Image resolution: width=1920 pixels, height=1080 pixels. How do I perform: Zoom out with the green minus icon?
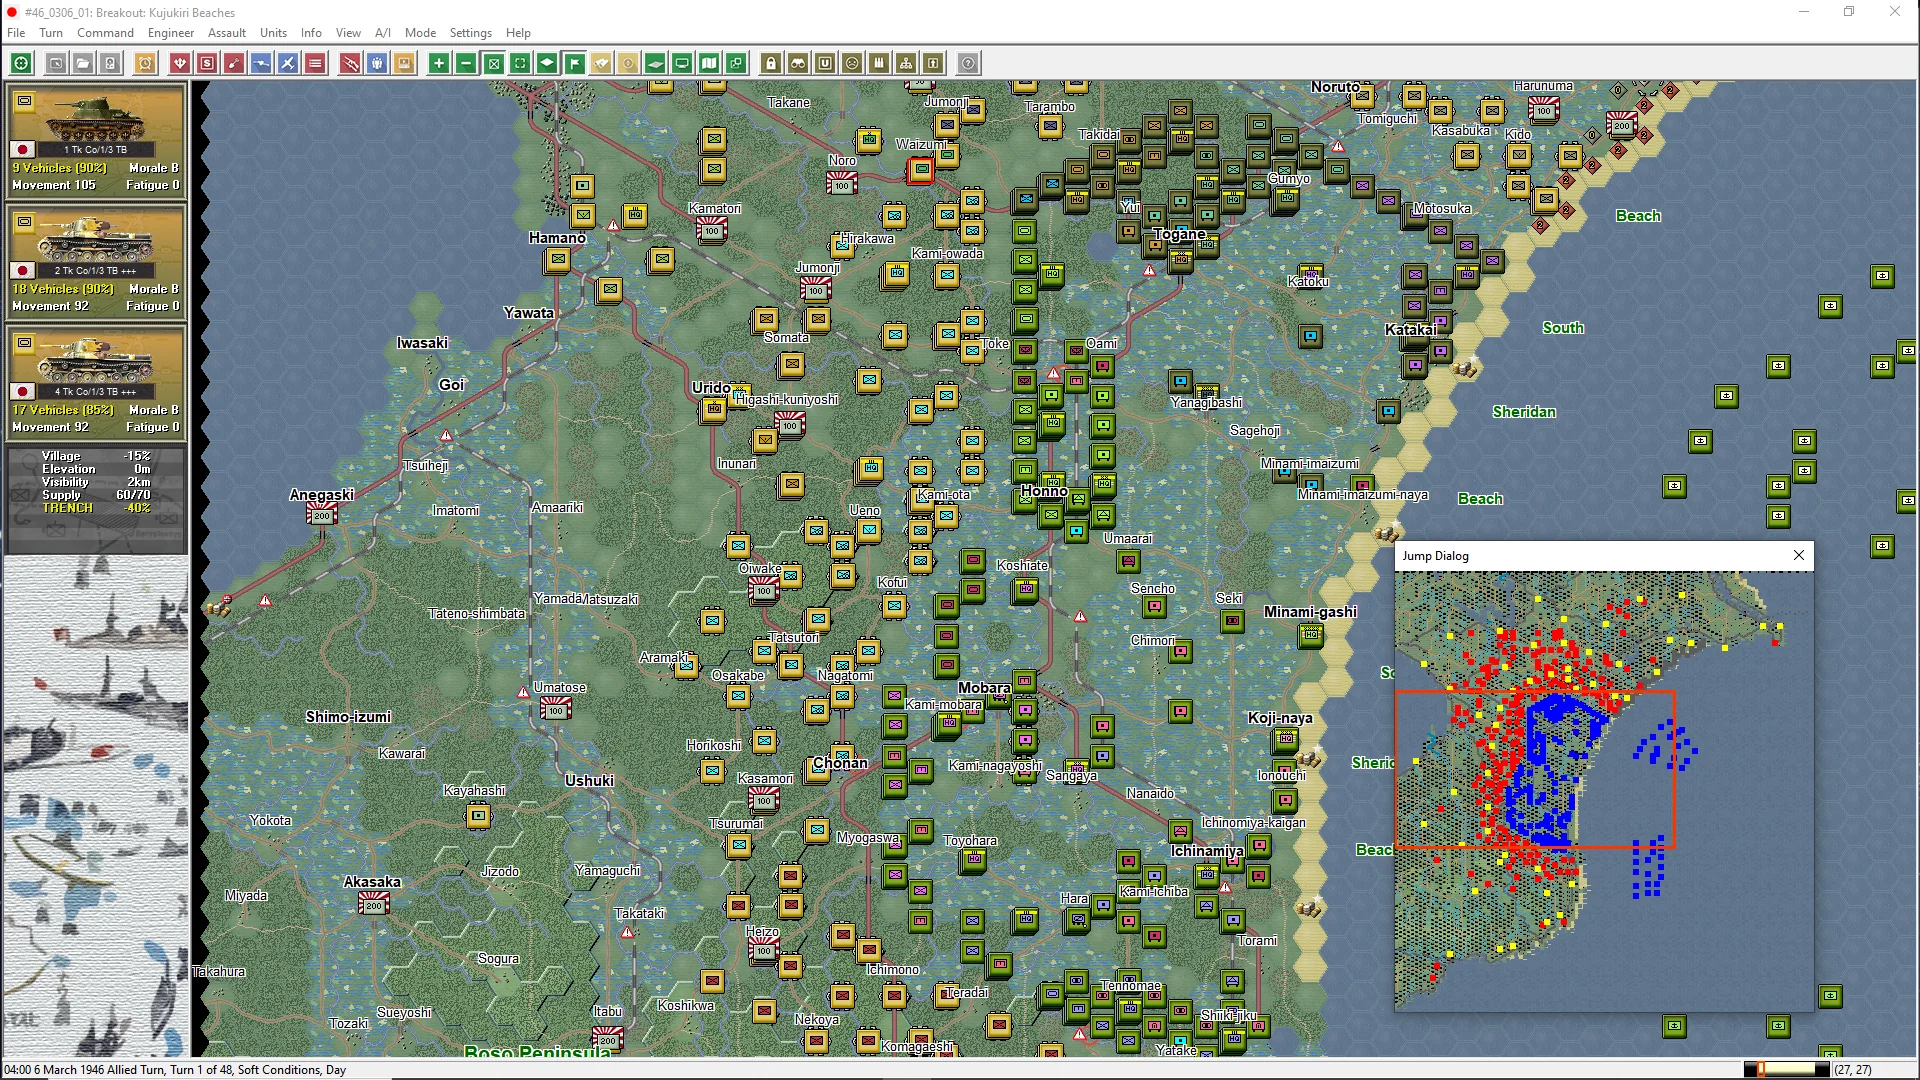tap(466, 64)
